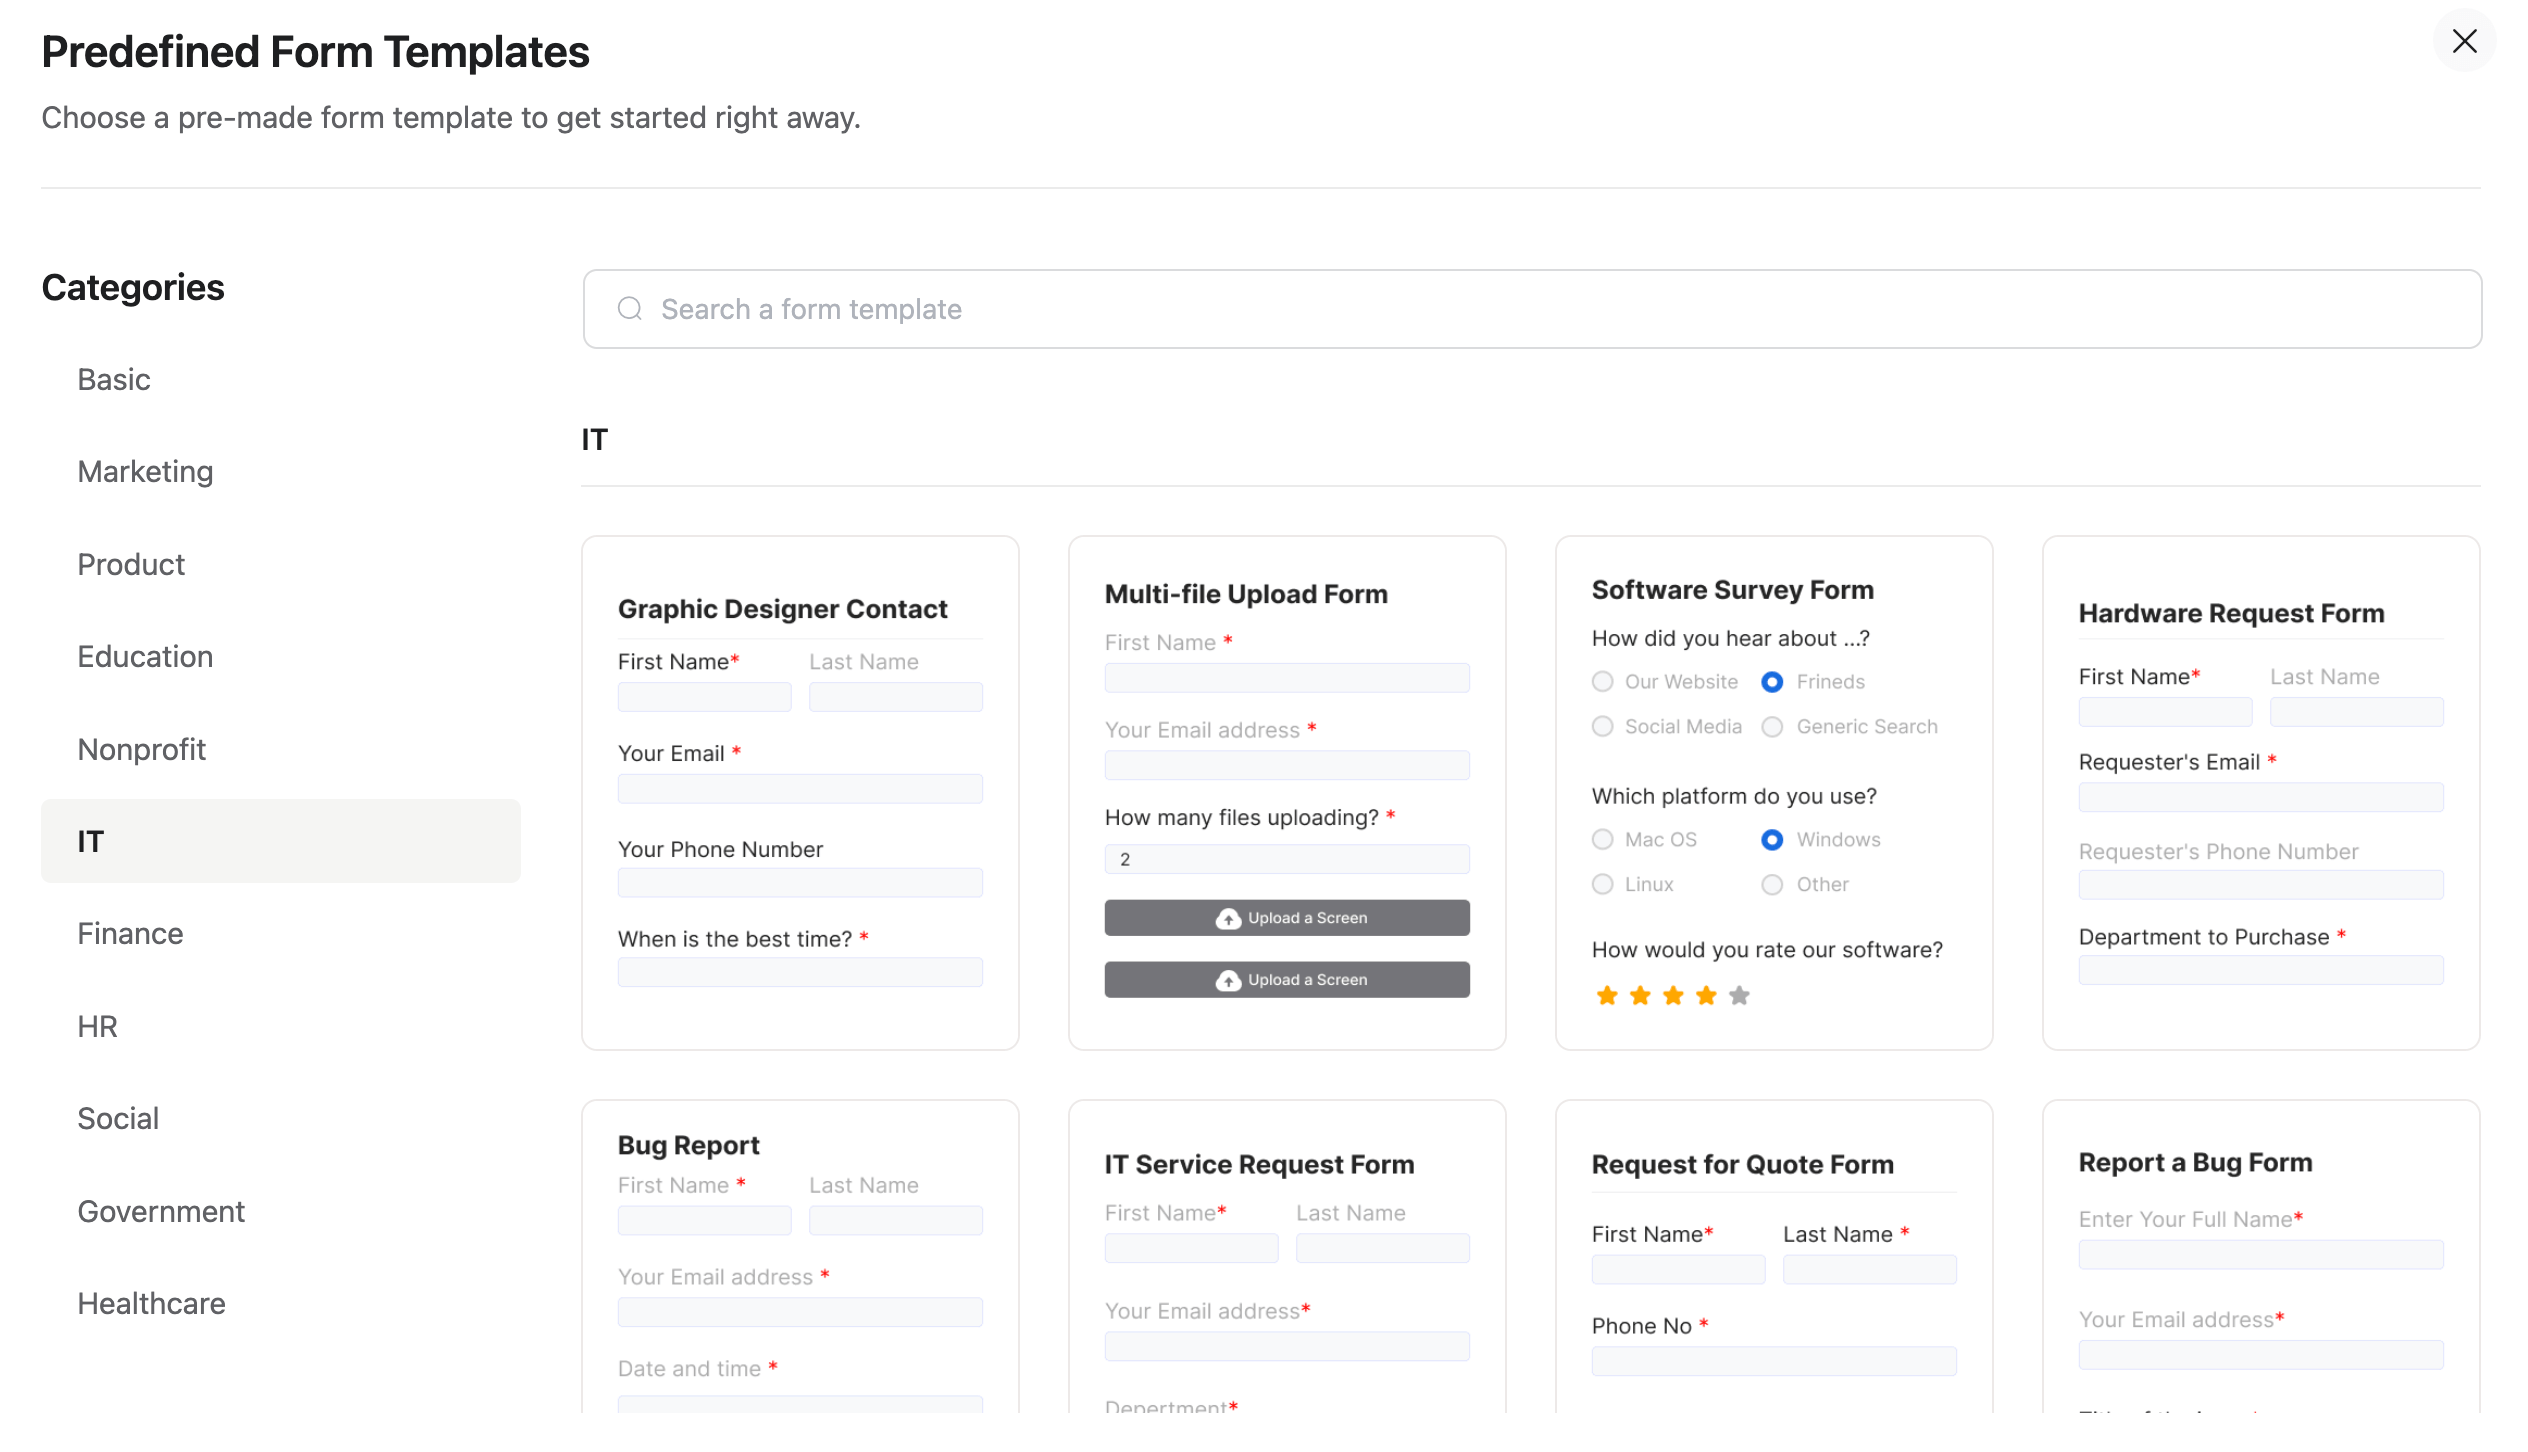
Task: Click the search magnifier icon
Action: pyautogui.click(x=629, y=308)
